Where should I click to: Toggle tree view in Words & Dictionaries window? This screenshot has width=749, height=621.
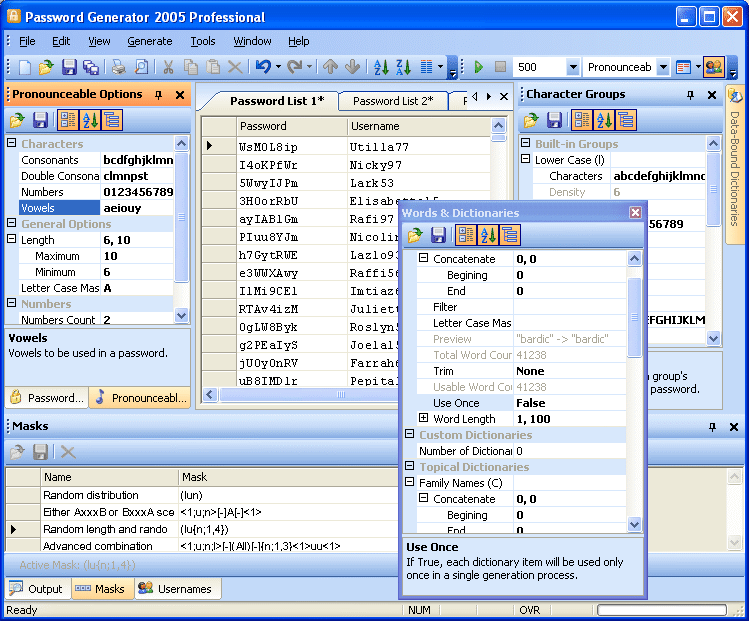click(x=510, y=235)
